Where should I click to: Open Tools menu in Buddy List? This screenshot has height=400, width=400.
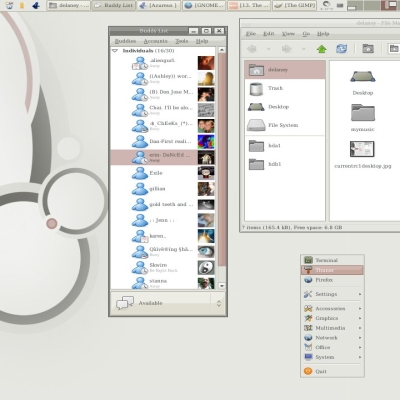pos(182,41)
